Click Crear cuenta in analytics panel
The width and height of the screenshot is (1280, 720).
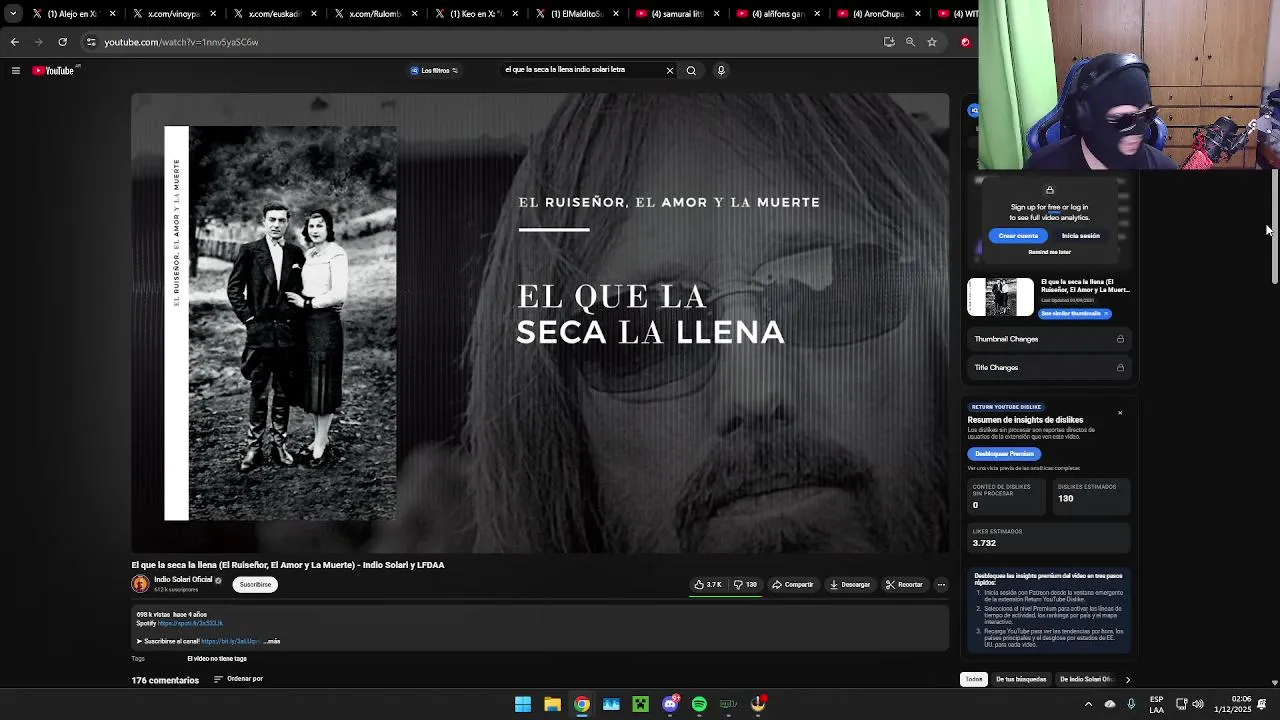tap(1018, 236)
